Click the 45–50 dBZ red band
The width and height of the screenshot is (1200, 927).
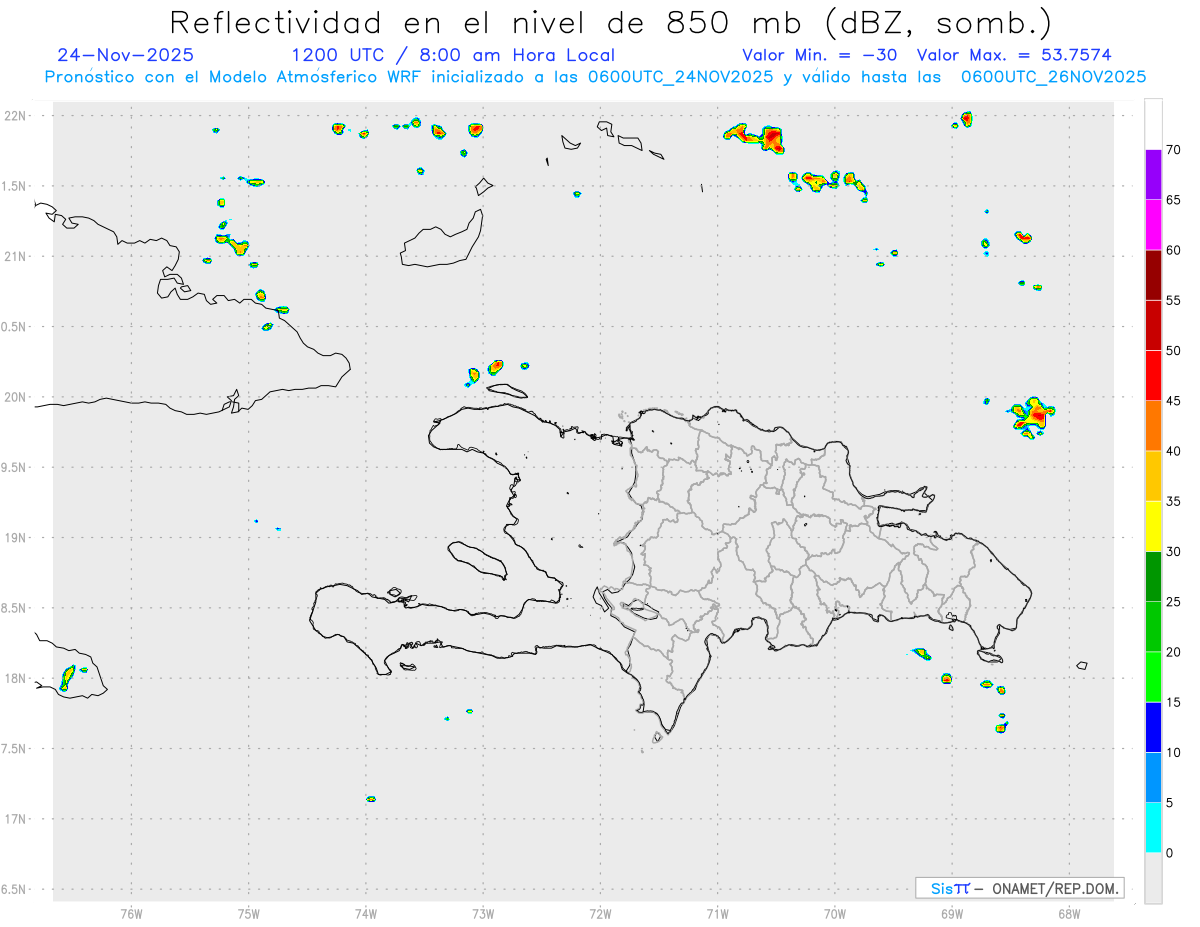(x=1153, y=376)
